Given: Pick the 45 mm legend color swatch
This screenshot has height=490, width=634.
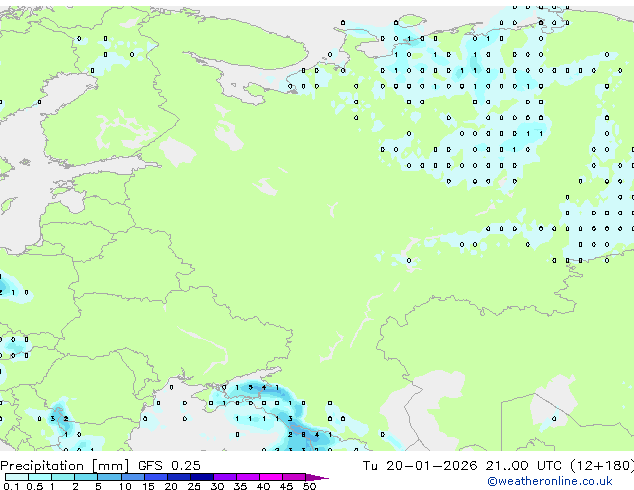Looking at the screenshot, I should (294, 477).
